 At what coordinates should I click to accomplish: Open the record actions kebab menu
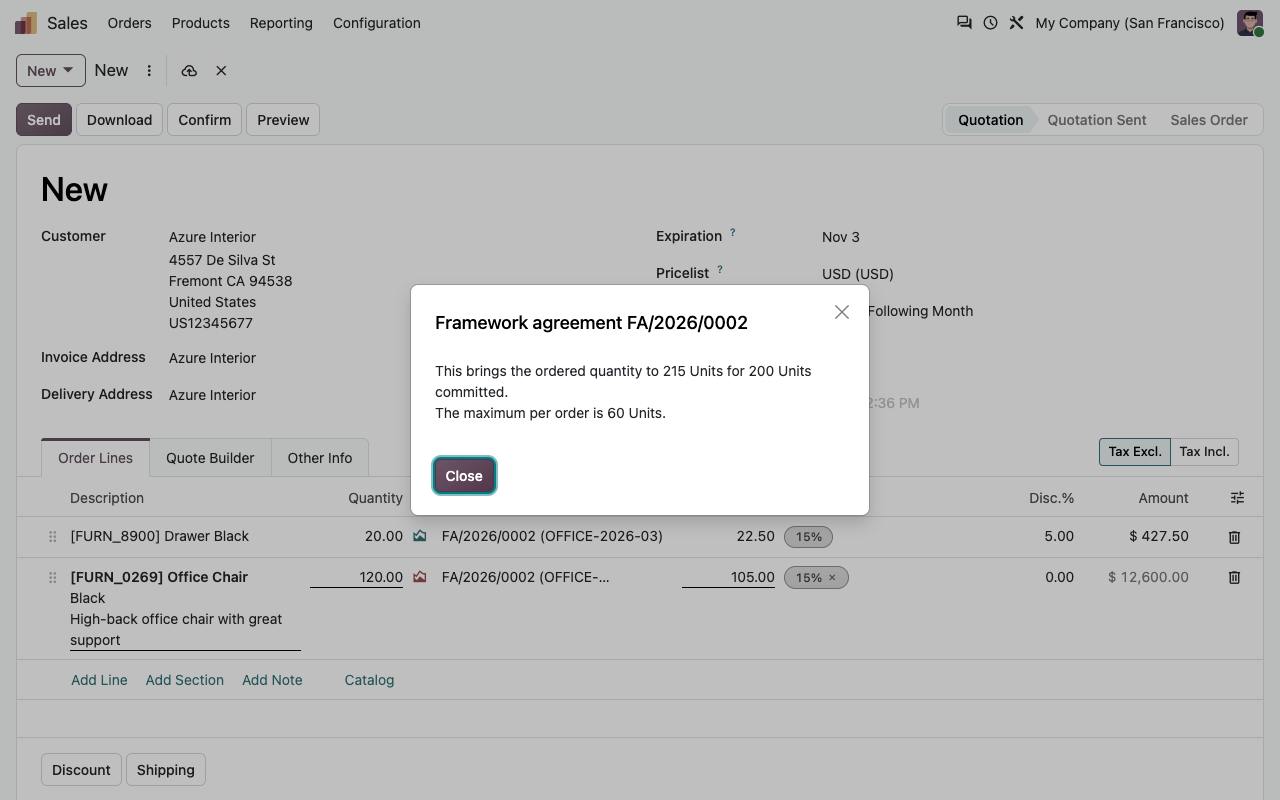click(x=149, y=71)
